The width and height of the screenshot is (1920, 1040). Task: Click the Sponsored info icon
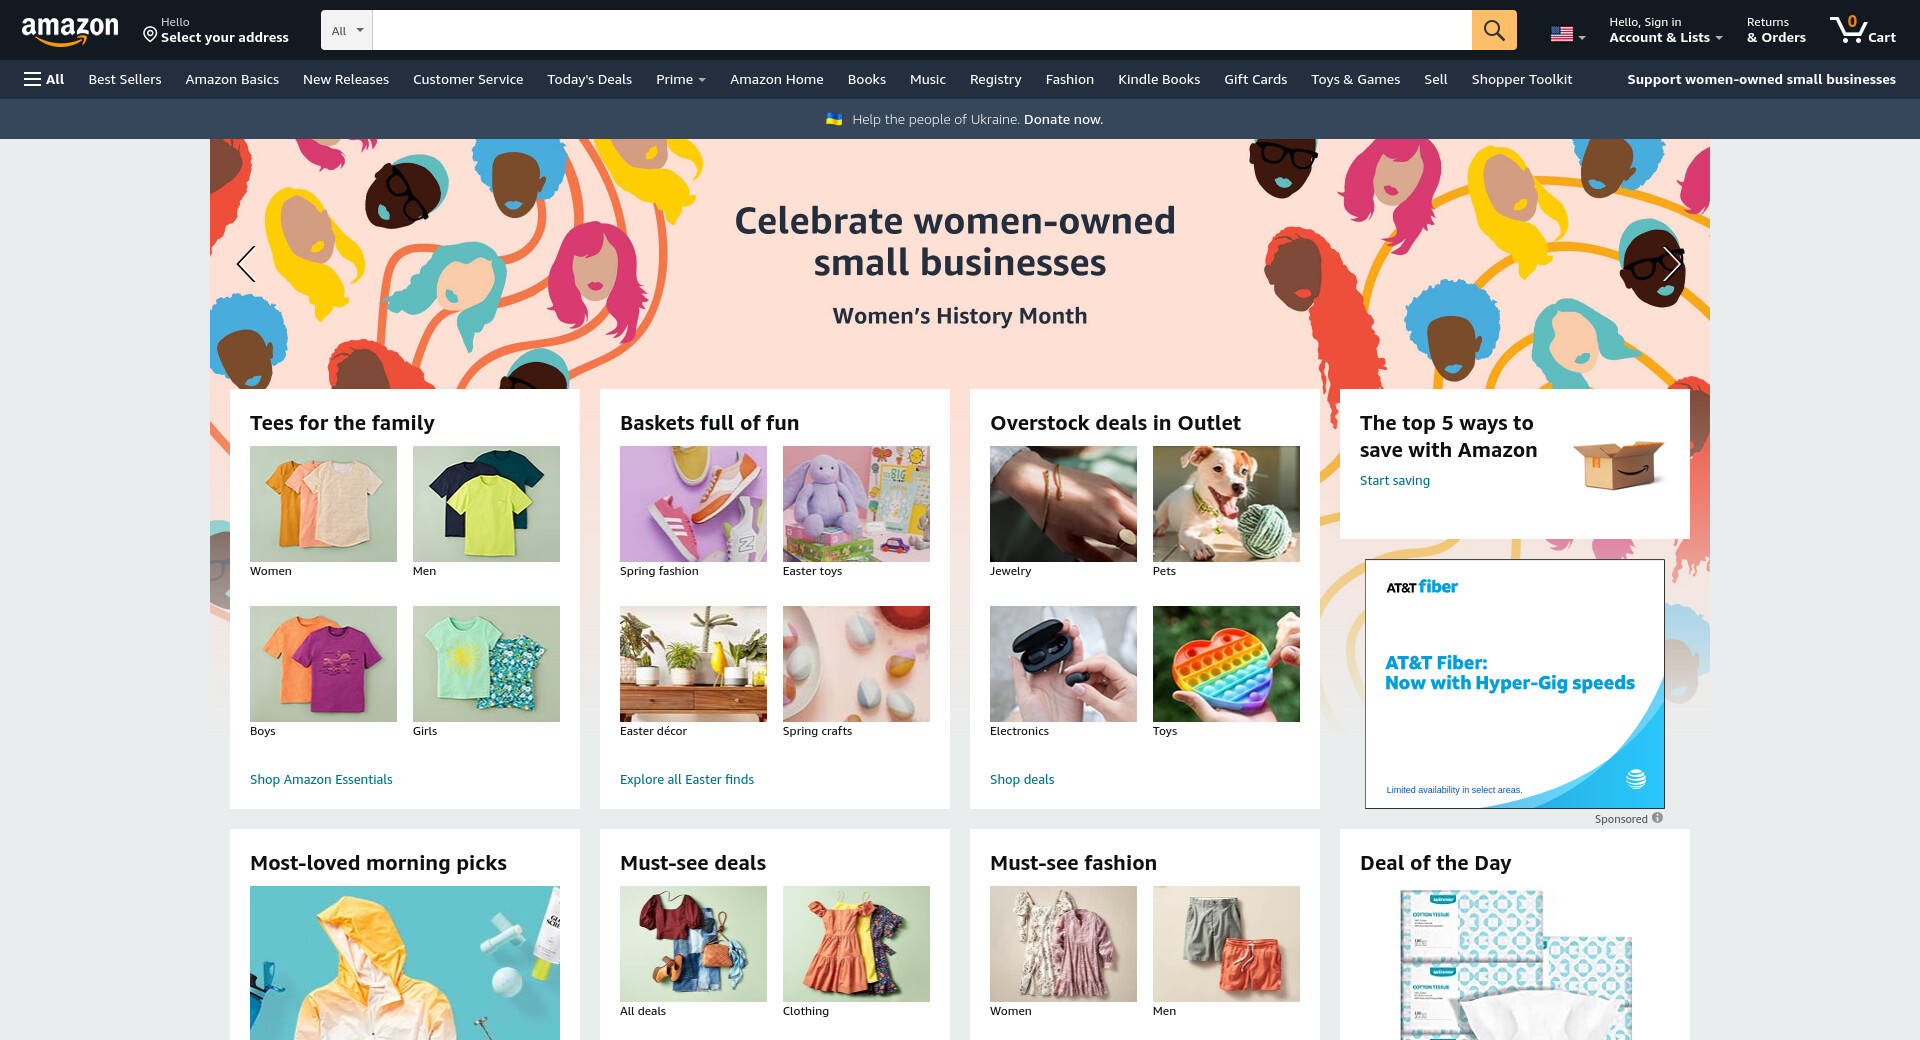tap(1657, 818)
